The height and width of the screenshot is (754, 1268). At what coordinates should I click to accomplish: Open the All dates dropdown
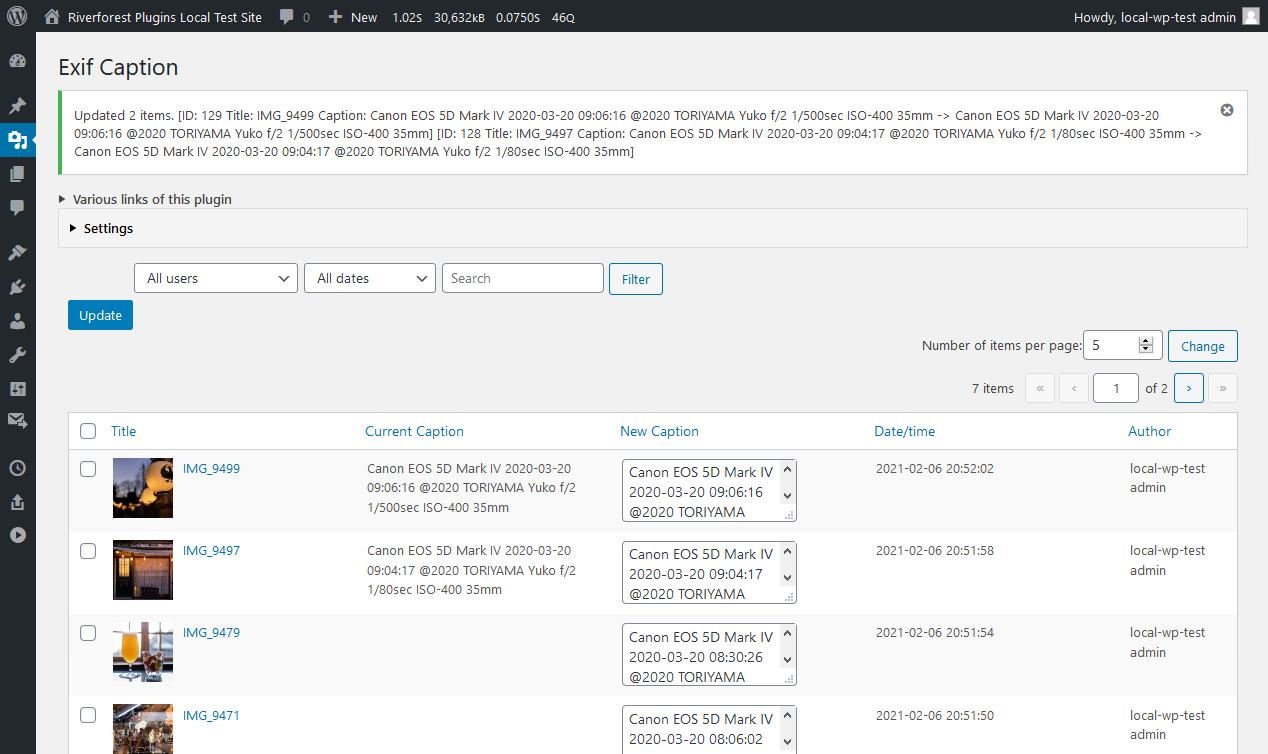(x=370, y=278)
